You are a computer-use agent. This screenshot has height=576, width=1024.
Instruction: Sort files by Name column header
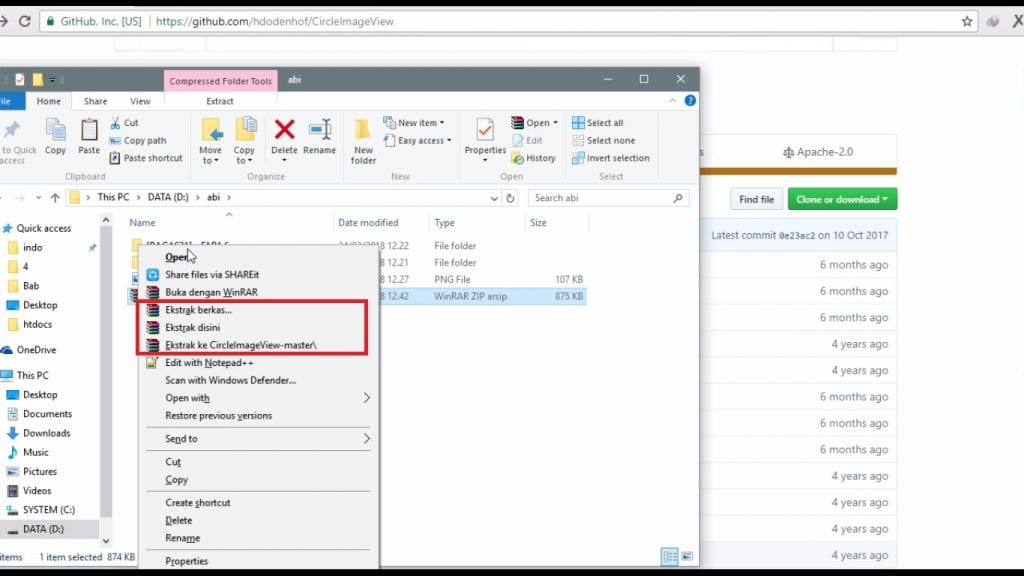tap(142, 223)
